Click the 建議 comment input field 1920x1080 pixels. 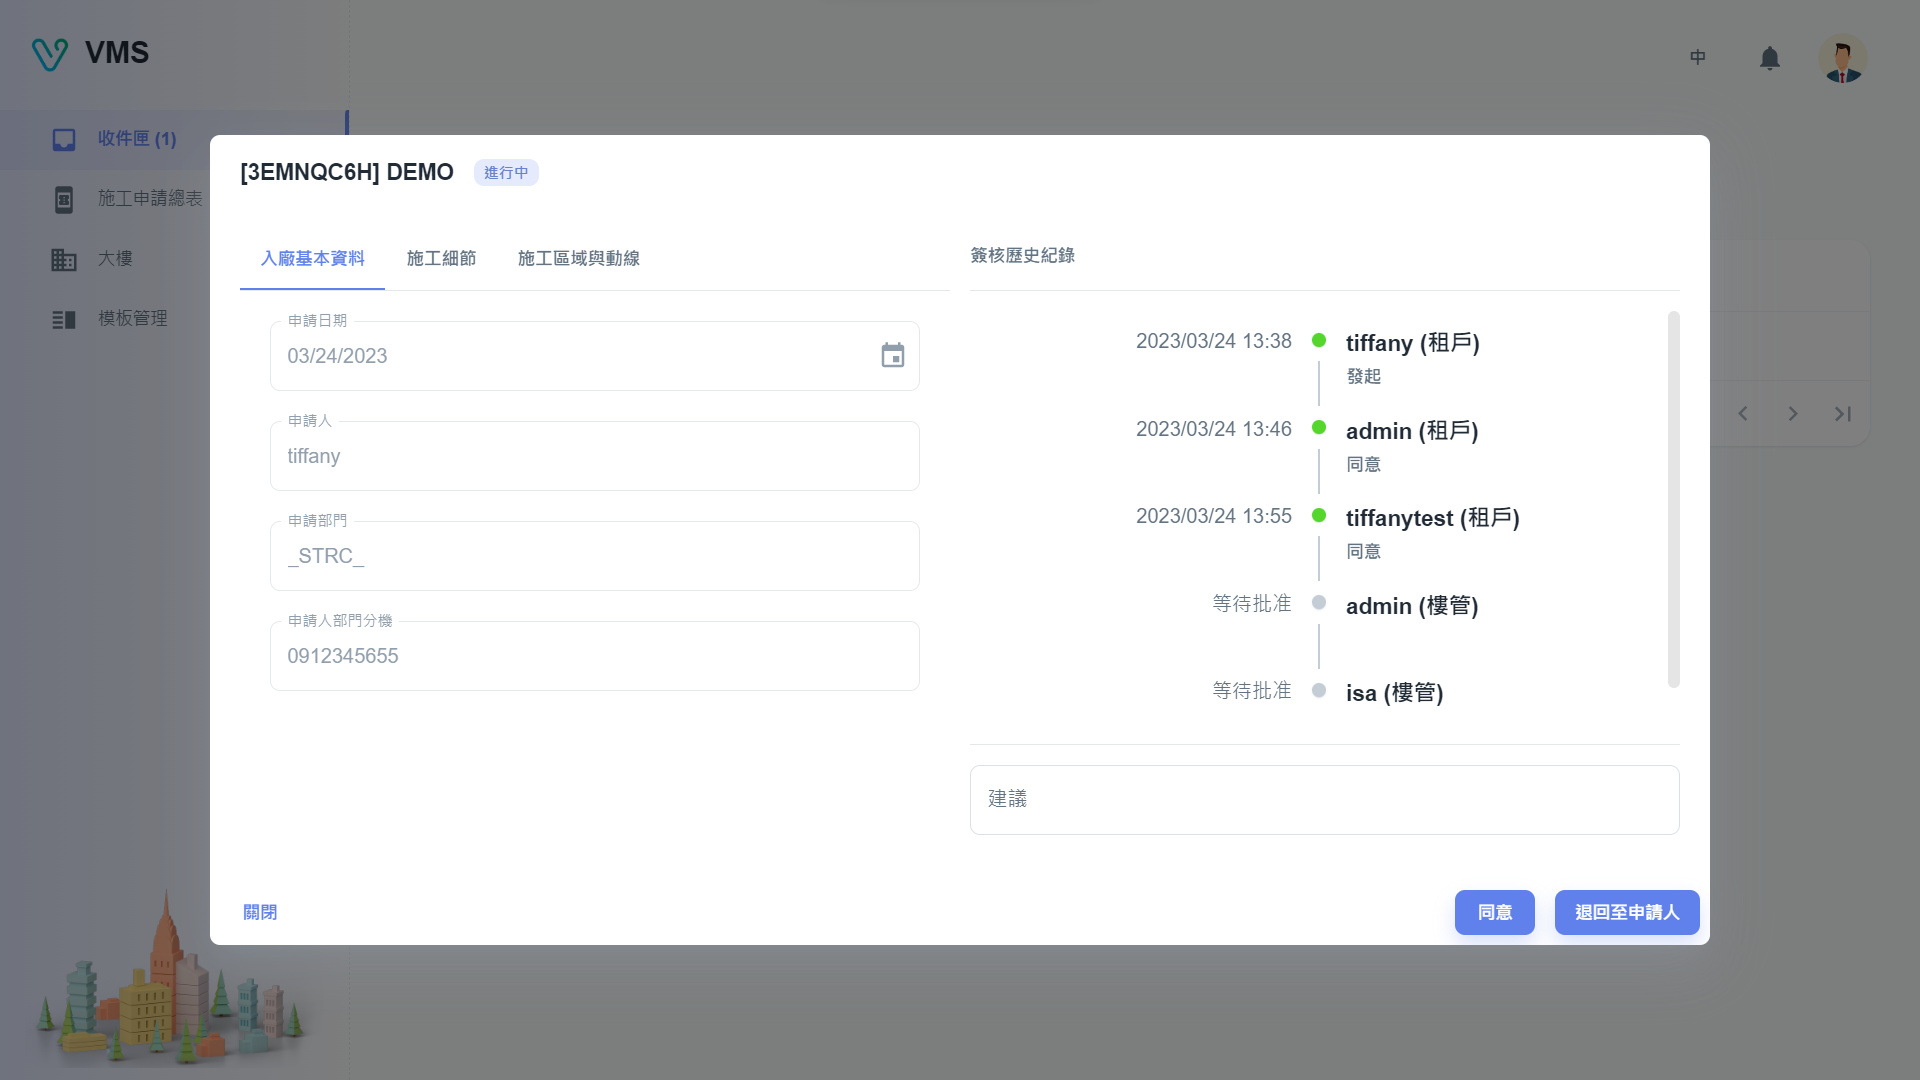pos(1324,799)
